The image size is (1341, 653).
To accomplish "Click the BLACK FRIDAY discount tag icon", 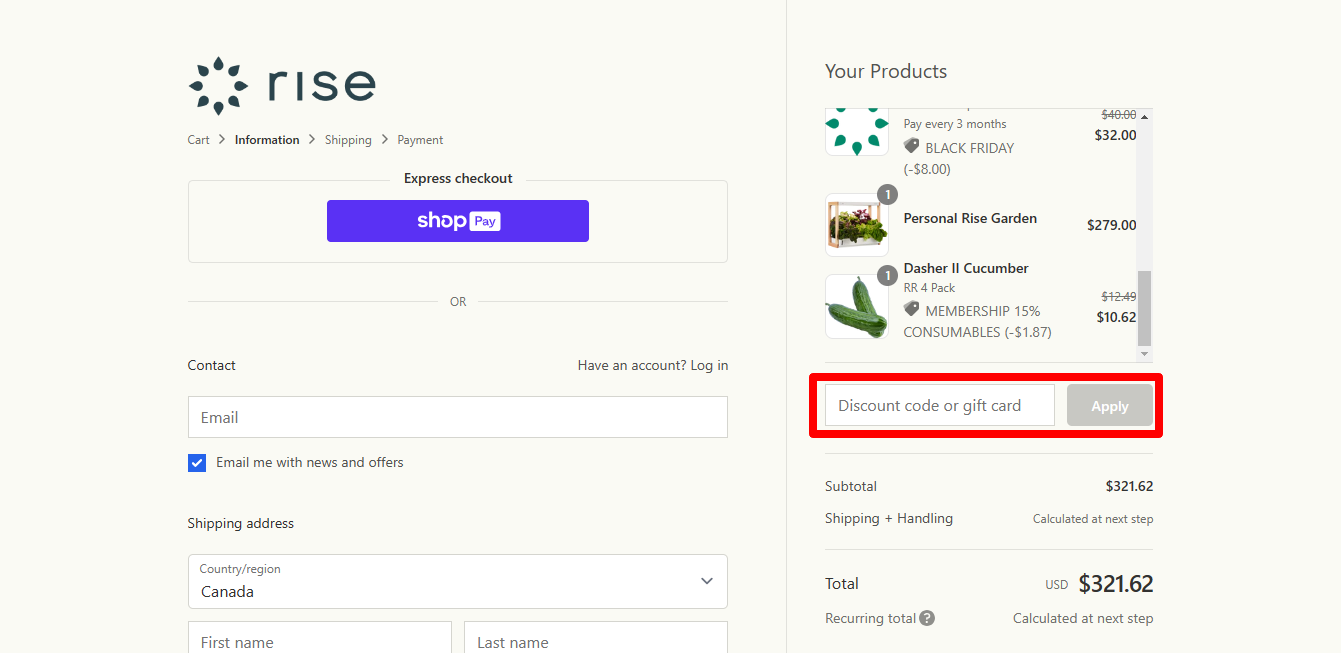I will pyautogui.click(x=911, y=146).
